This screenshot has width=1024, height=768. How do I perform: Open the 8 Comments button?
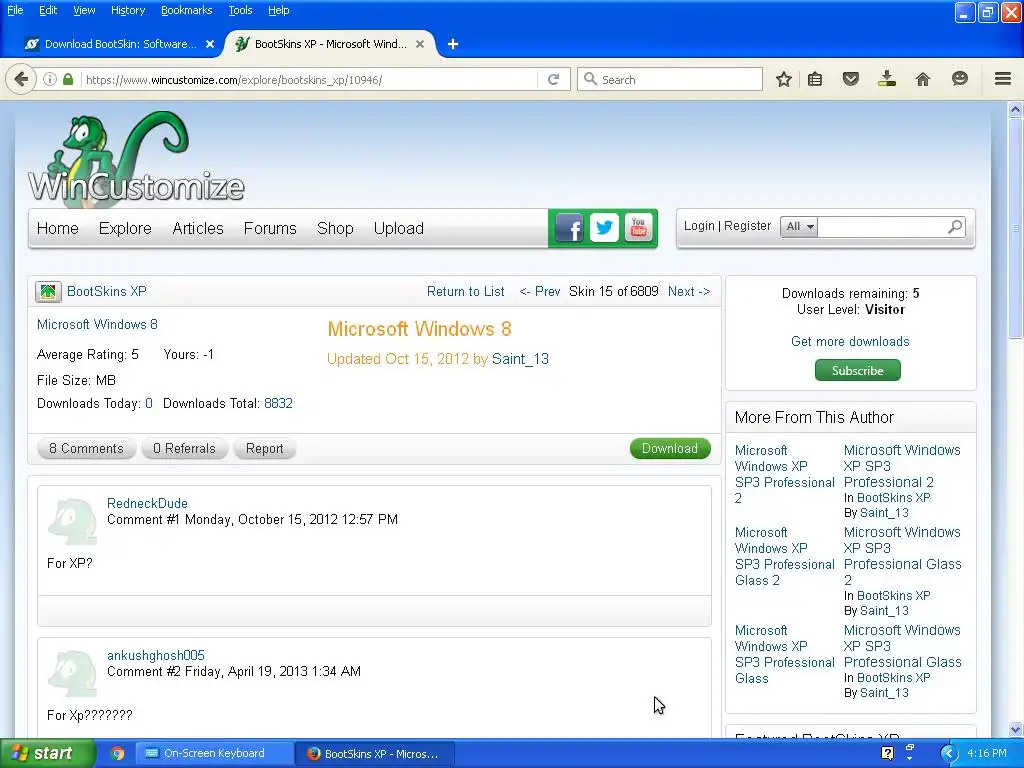86,449
